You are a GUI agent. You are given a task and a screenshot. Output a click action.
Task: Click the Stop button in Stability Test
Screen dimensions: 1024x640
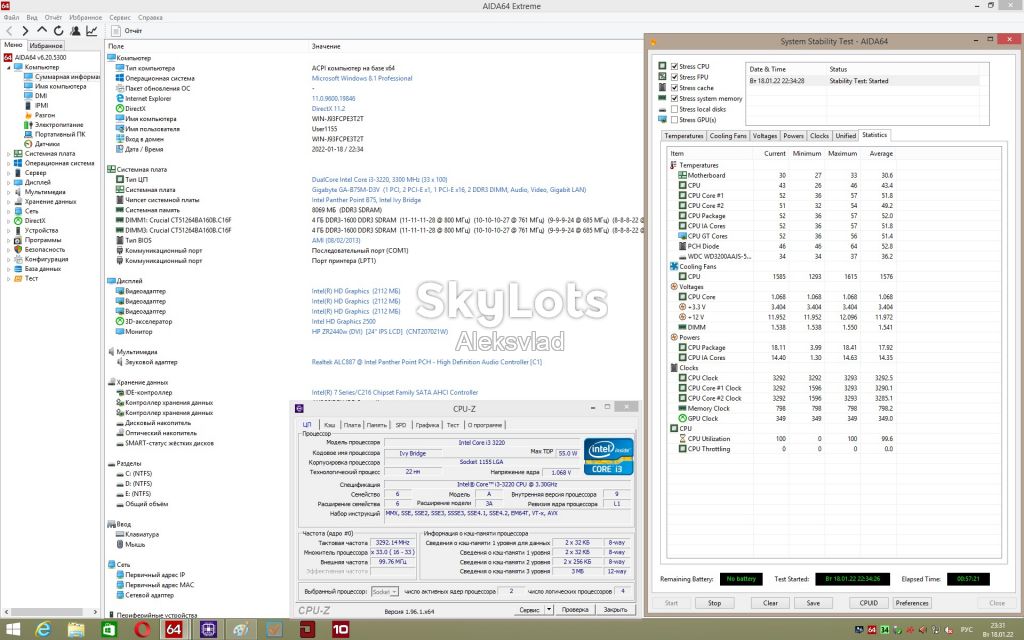point(714,603)
